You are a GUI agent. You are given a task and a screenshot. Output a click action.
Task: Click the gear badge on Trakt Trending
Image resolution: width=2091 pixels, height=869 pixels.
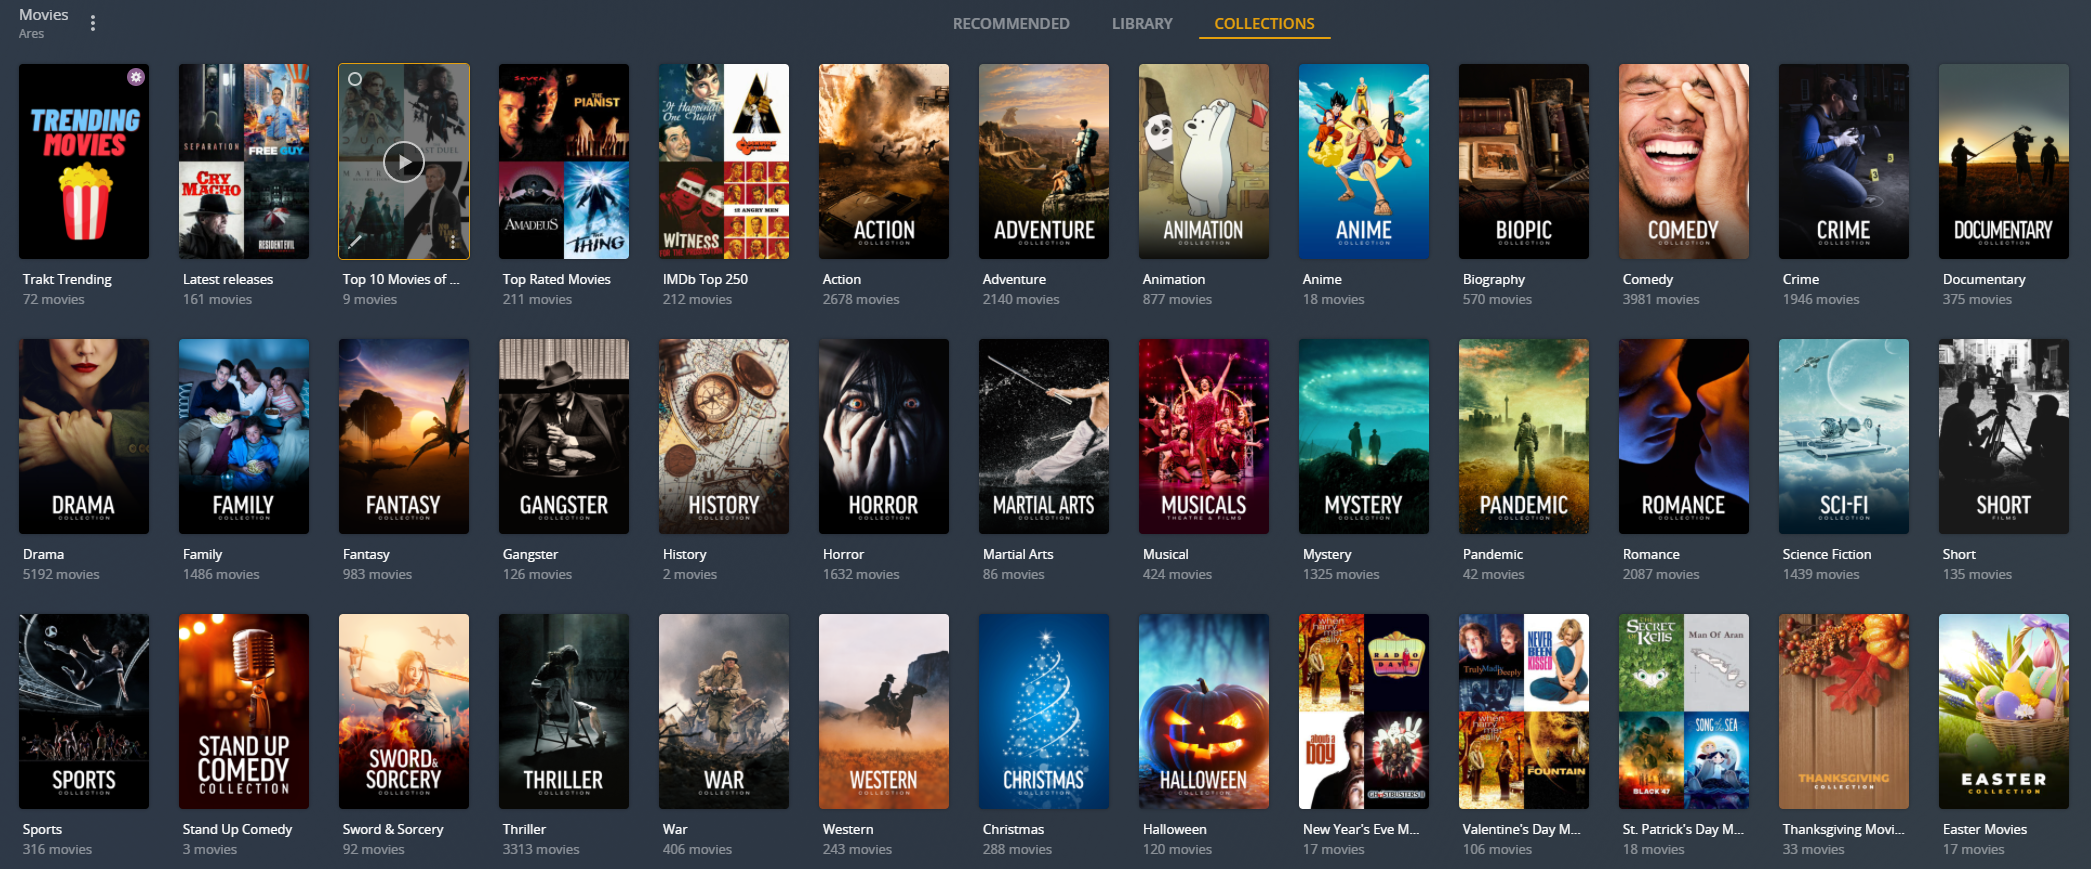[136, 77]
